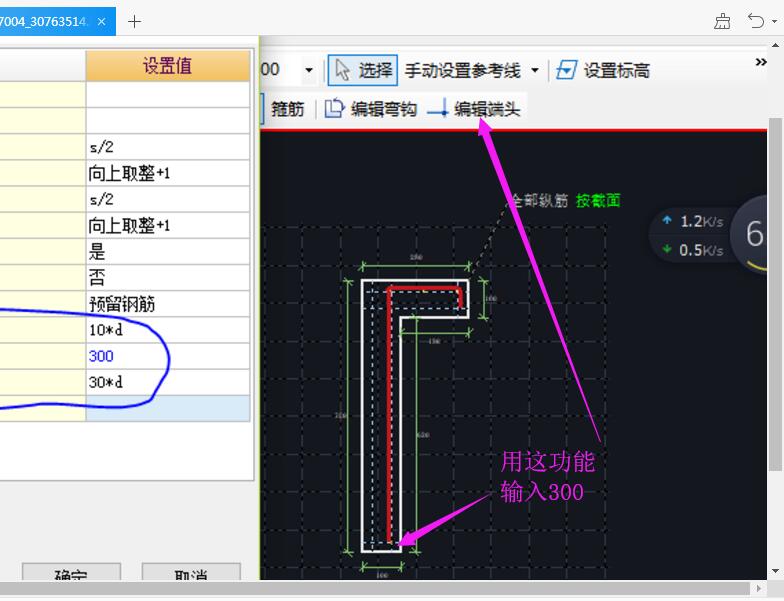The image size is (784, 601).
Task: Click the 否 value cell
Action: click(168, 278)
